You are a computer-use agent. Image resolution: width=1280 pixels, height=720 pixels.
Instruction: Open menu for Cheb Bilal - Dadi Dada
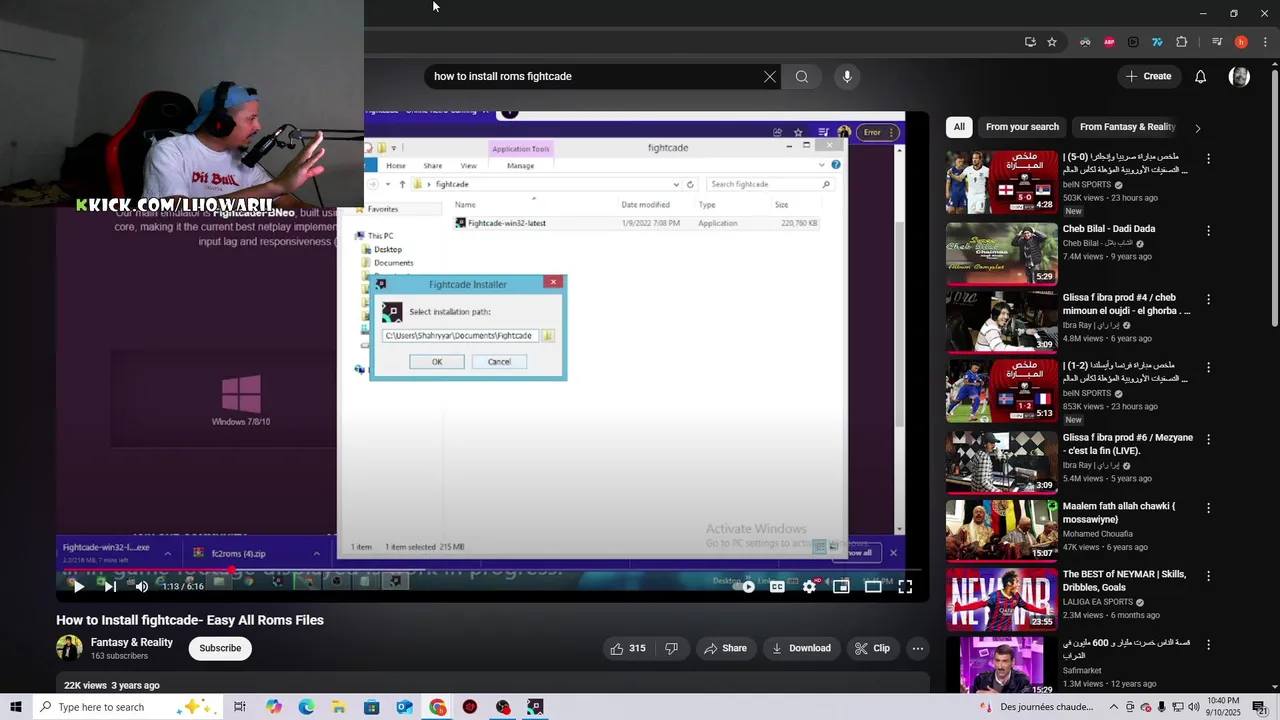point(1208,230)
